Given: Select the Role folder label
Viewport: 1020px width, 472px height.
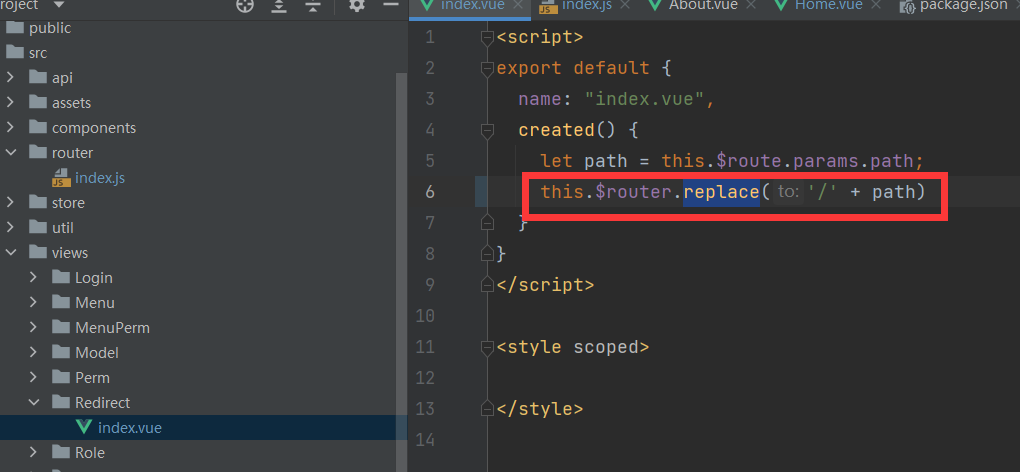Looking at the screenshot, I should (x=90, y=452).
